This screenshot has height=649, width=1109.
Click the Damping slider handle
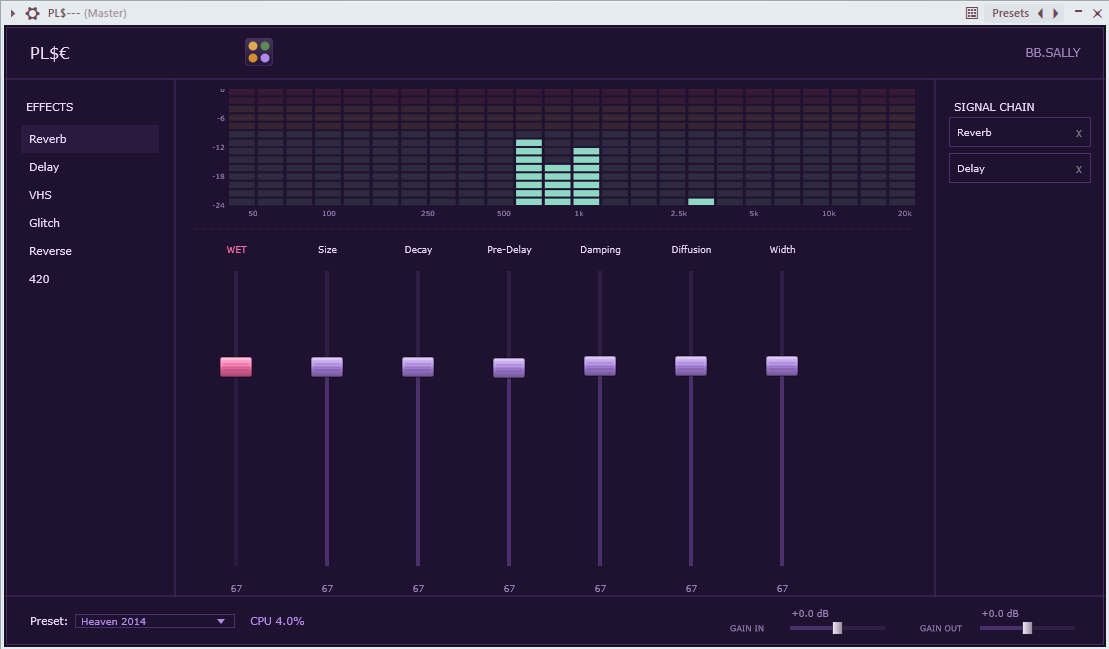click(x=600, y=366)
